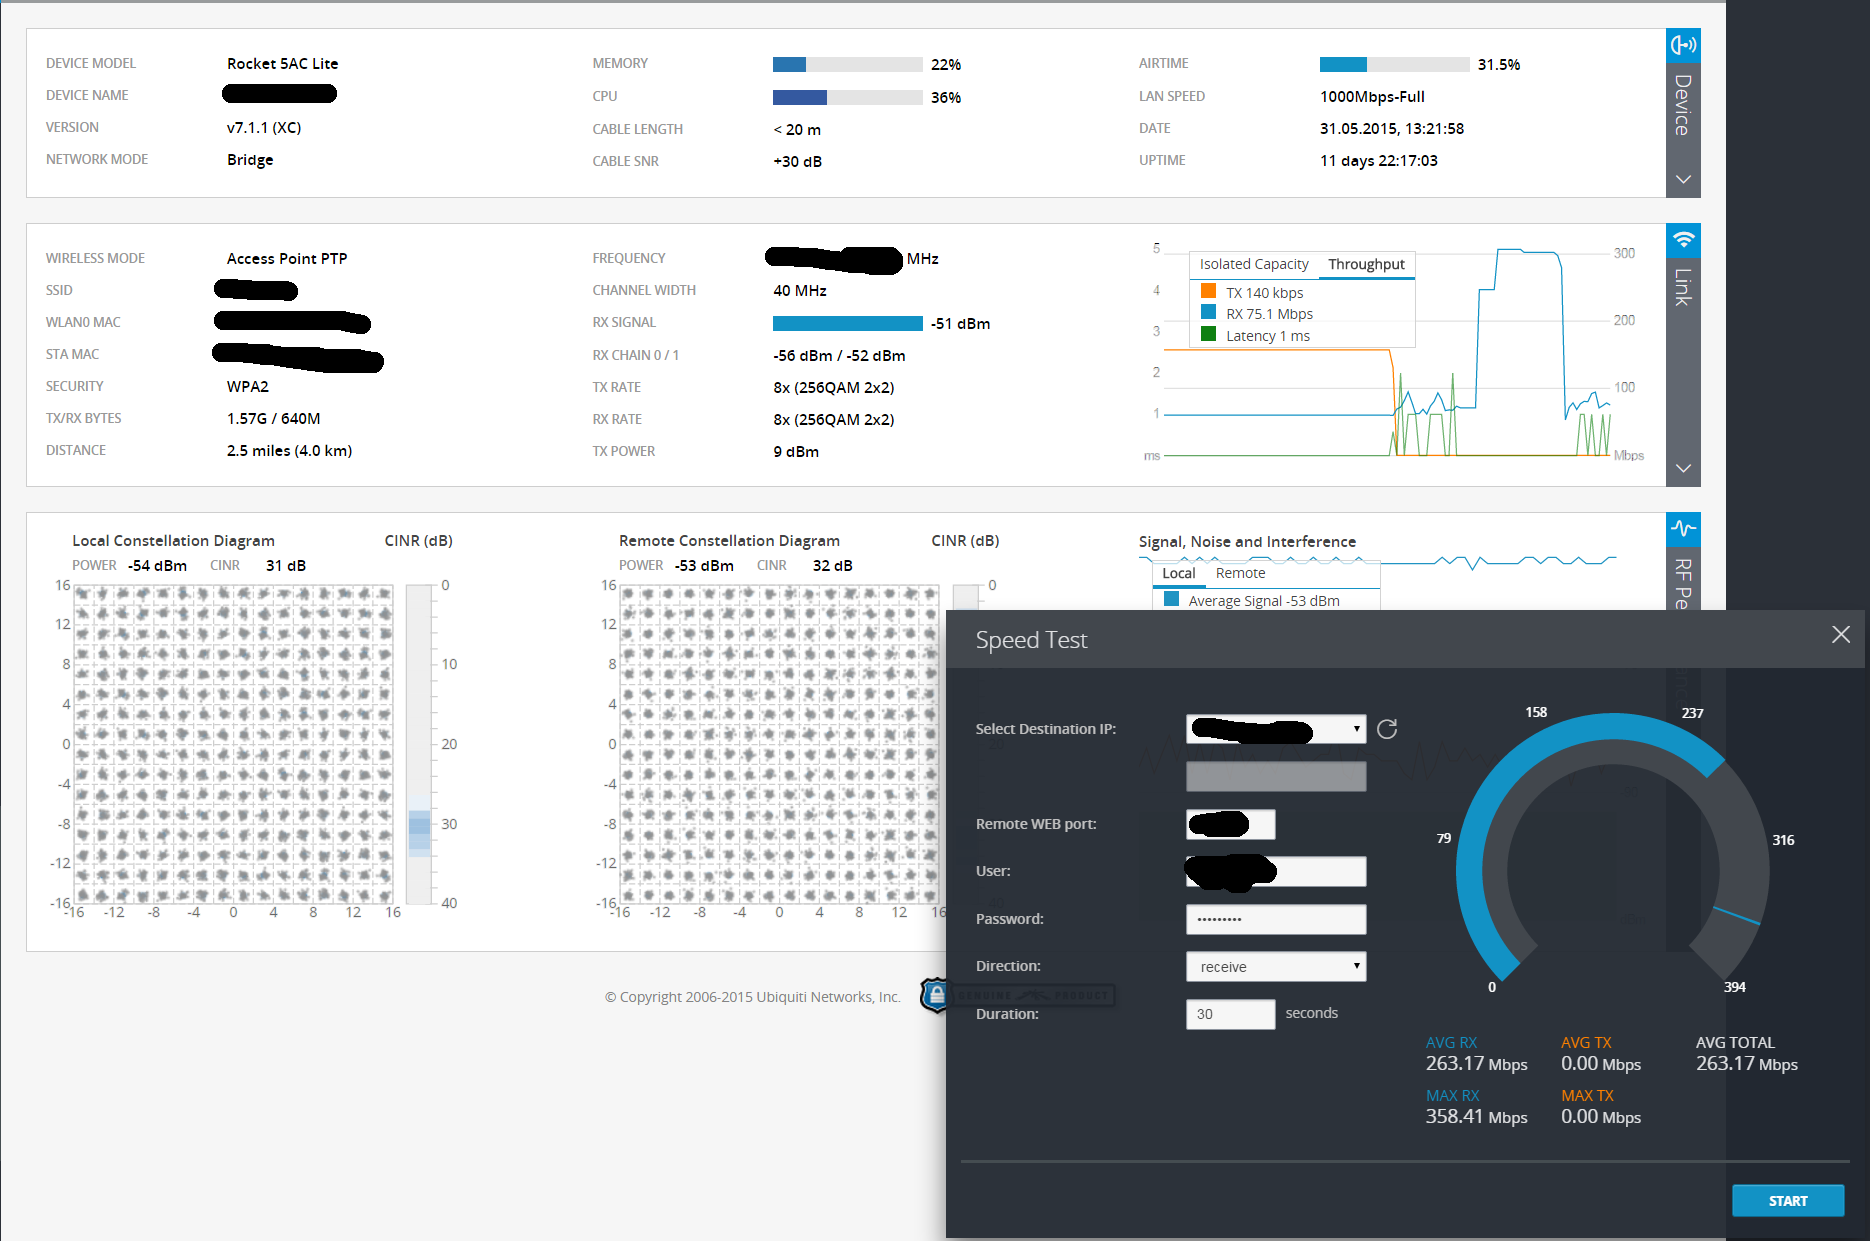
Task: Click the LAN speed '1000Mbps-Full'
Action: [1372, 96]
